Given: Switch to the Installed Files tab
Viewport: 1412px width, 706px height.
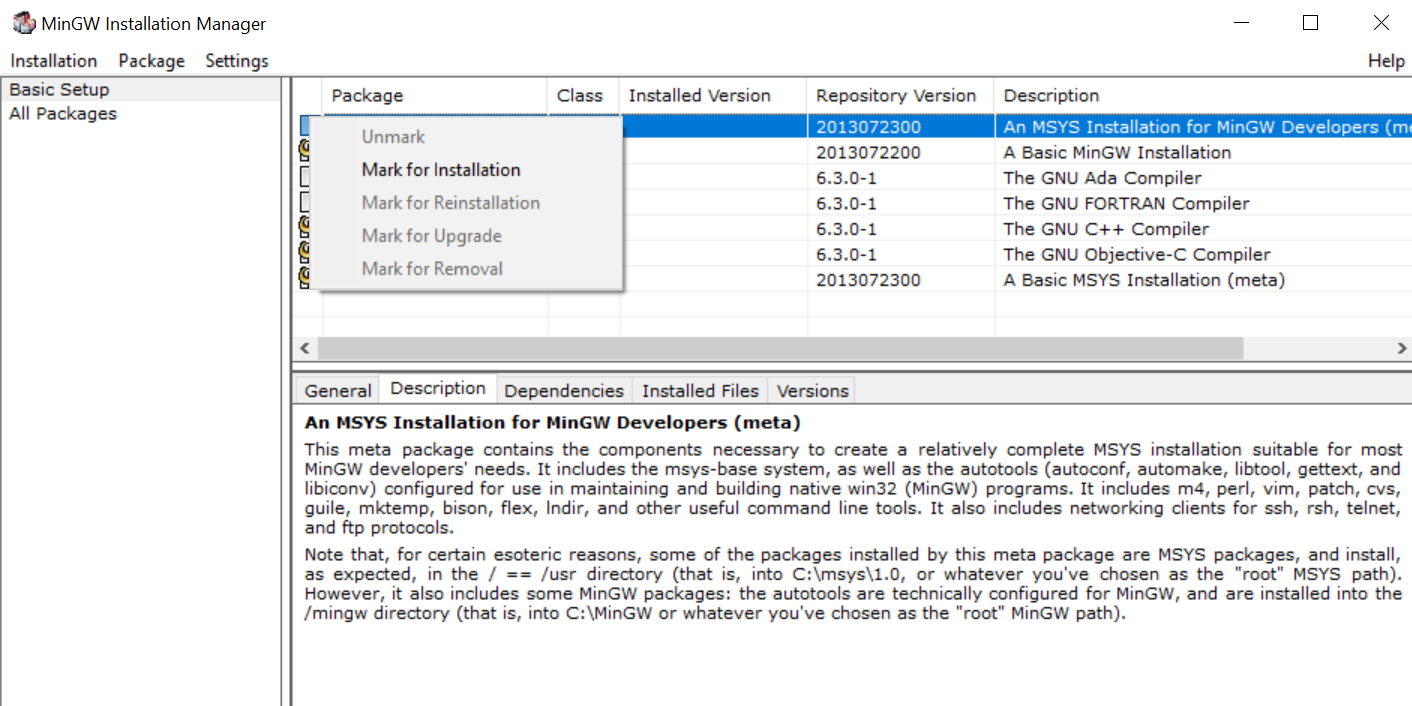Looking at the screenshot, I should [700, 391].
